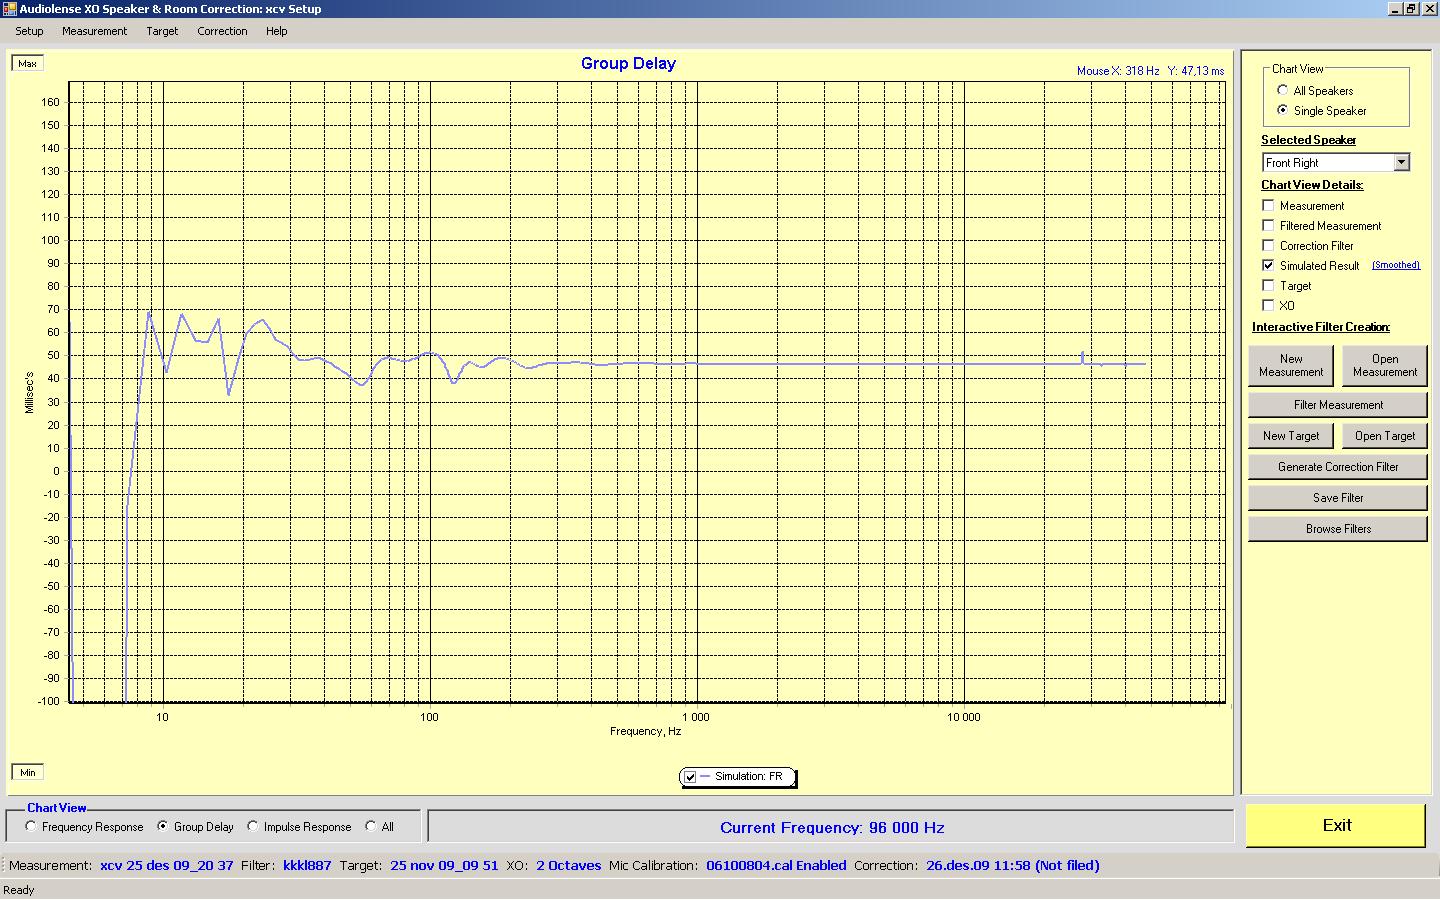
Task: Enable the Correction Filter checkbox
Action: 1268,246
